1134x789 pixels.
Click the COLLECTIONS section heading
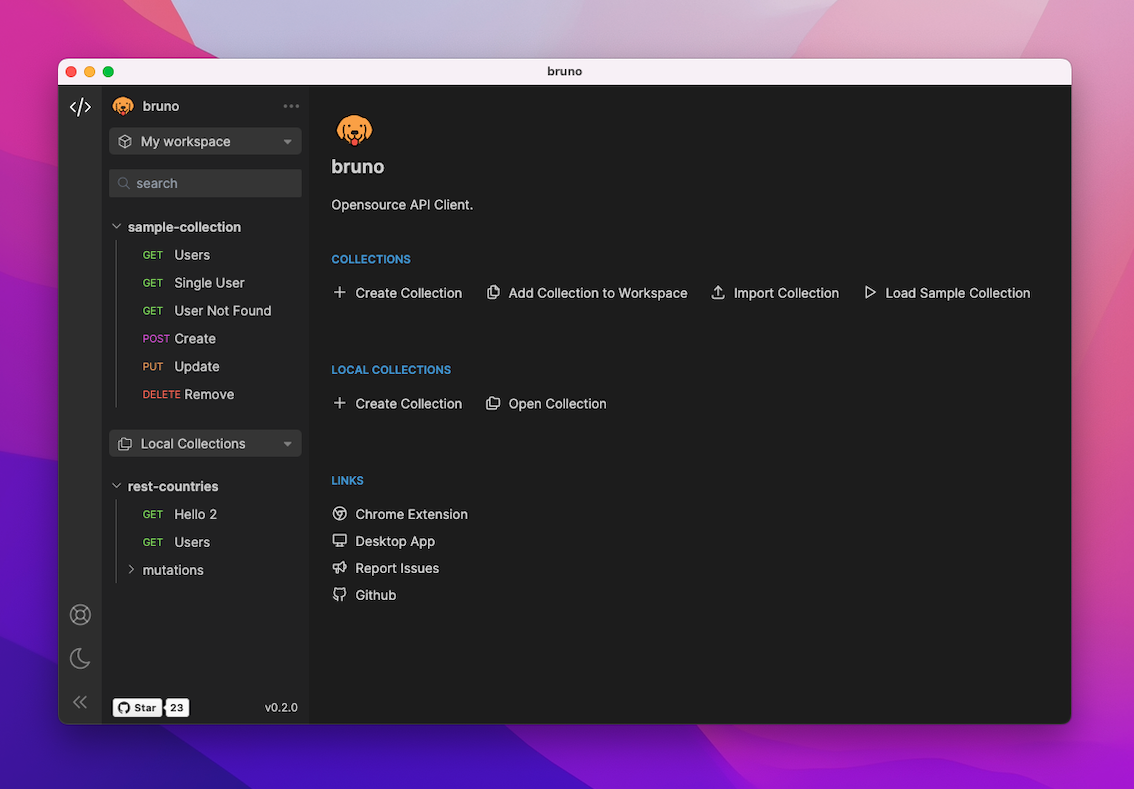(x=371, y=259)
